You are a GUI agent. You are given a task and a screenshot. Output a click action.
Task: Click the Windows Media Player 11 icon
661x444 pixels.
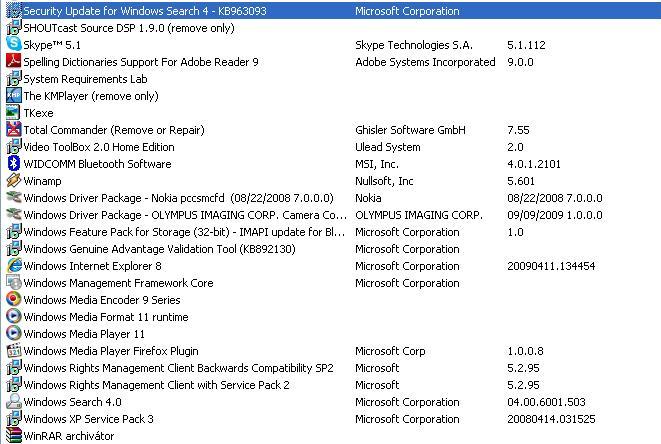tap(13, 333)
